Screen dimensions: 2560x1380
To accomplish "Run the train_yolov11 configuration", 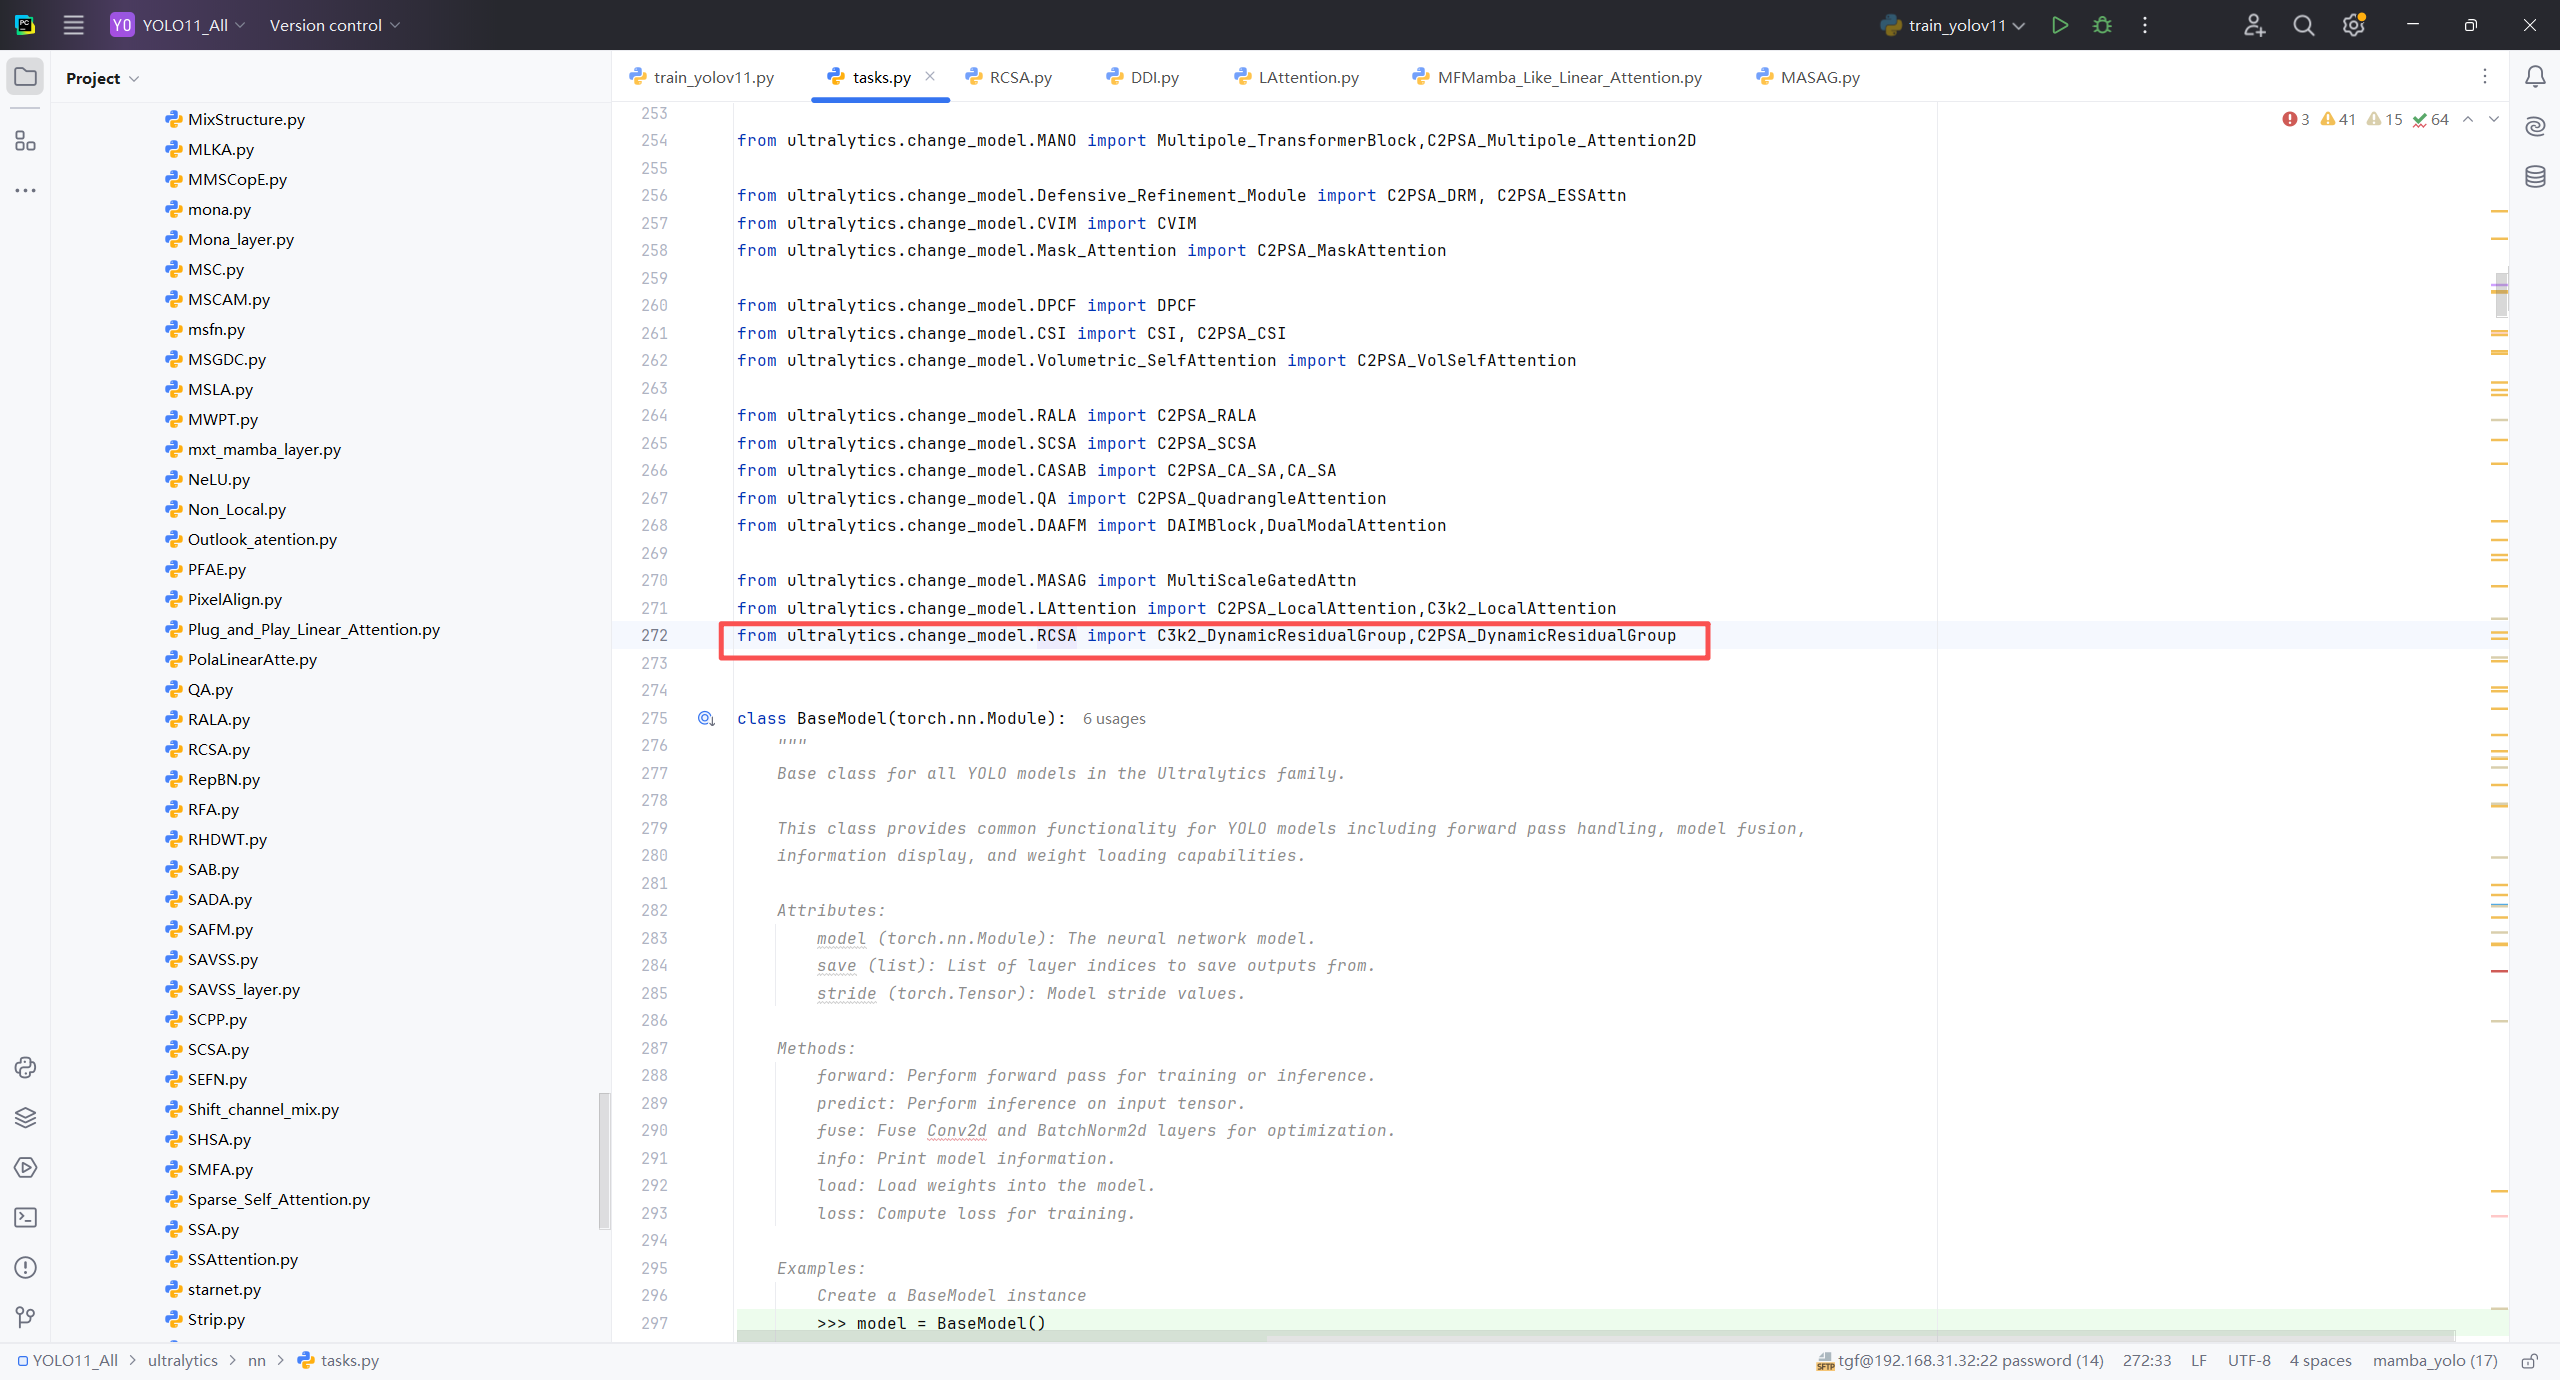I will [x=2059, y=25].
